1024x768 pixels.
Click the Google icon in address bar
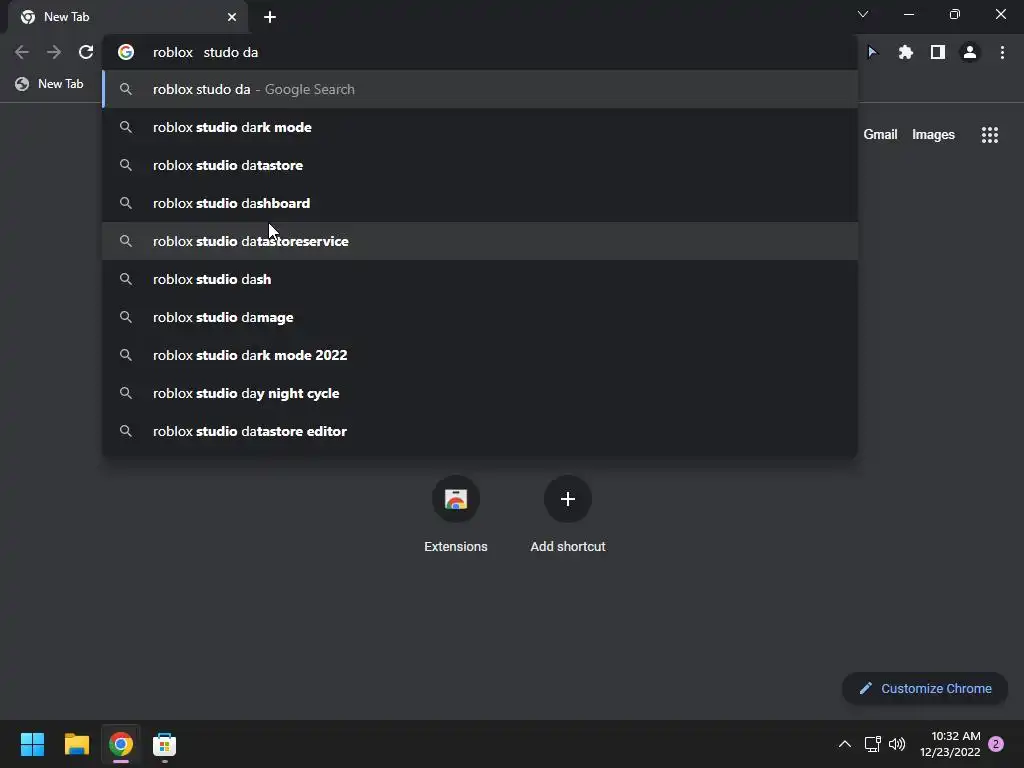[x=126, y=52]
